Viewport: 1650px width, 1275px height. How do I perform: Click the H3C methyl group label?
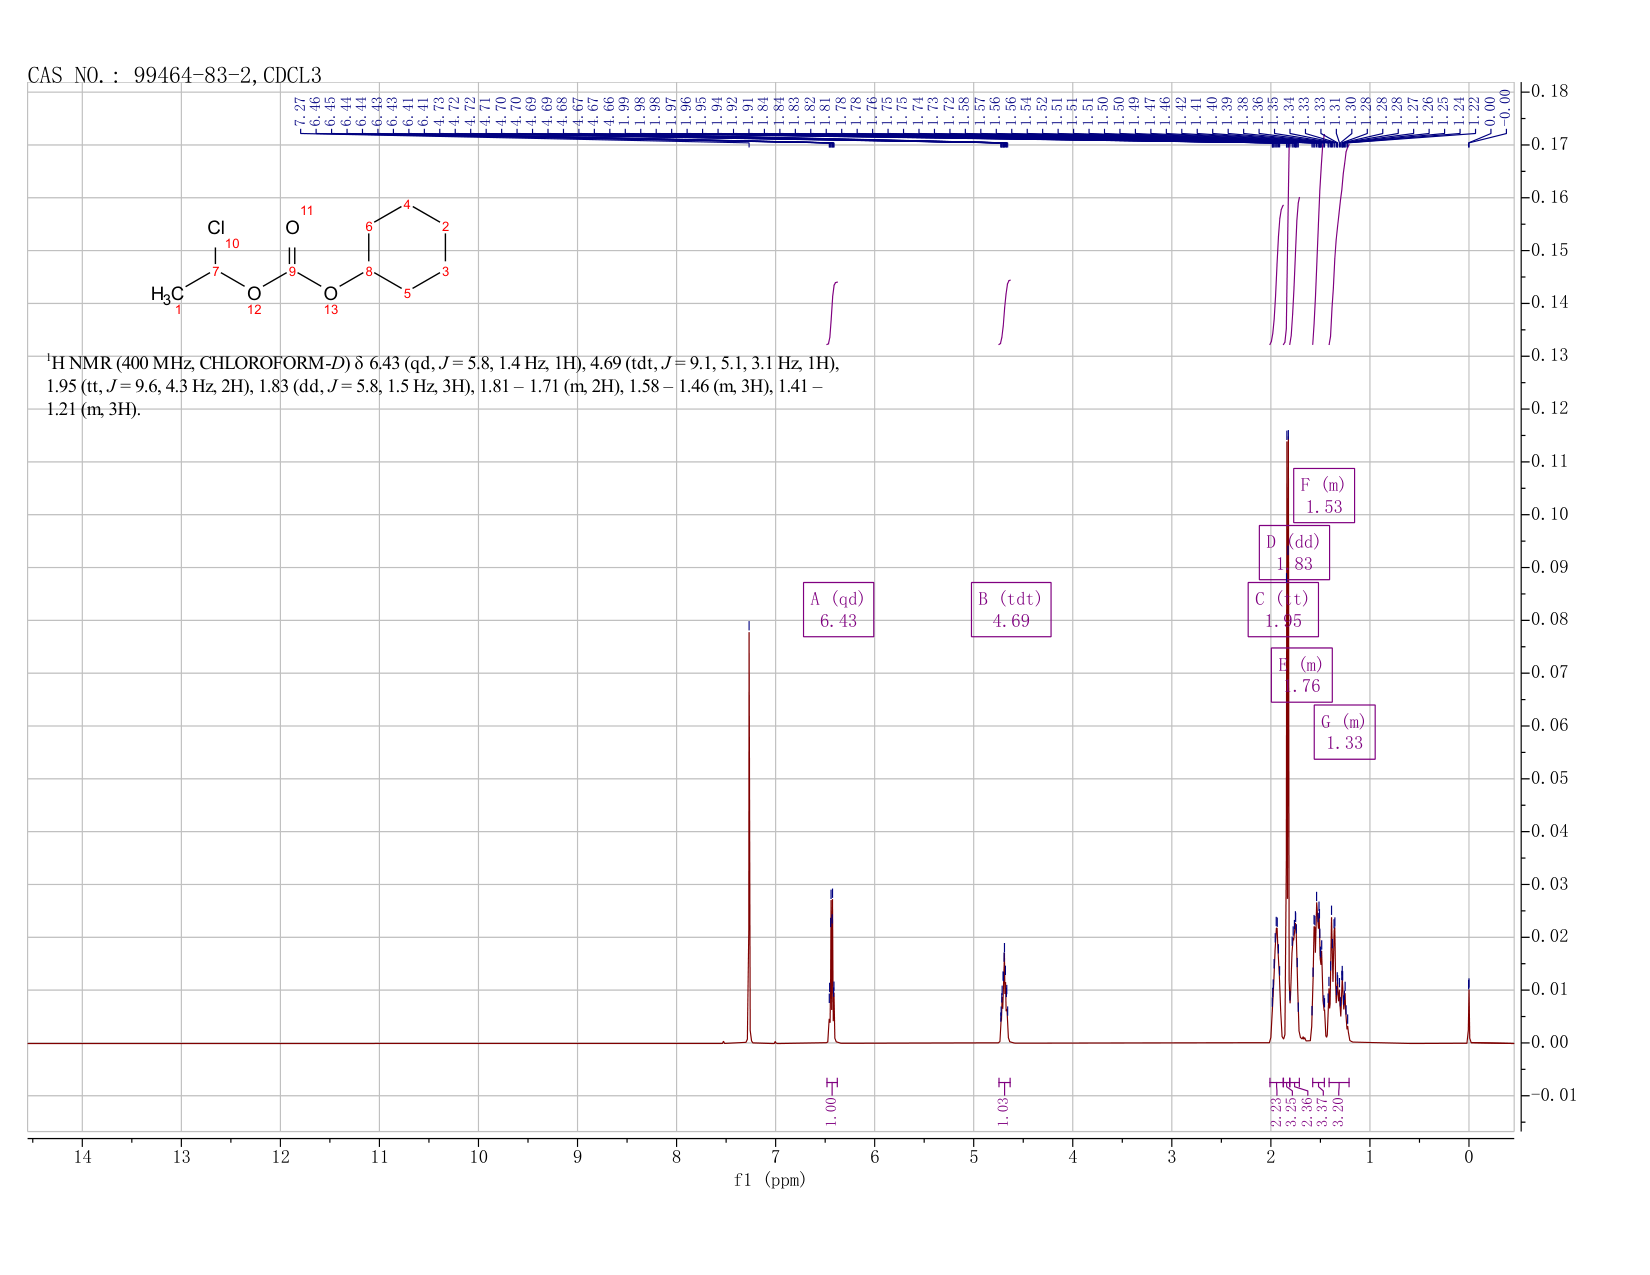pyautogui.click(x=167, y=294)
